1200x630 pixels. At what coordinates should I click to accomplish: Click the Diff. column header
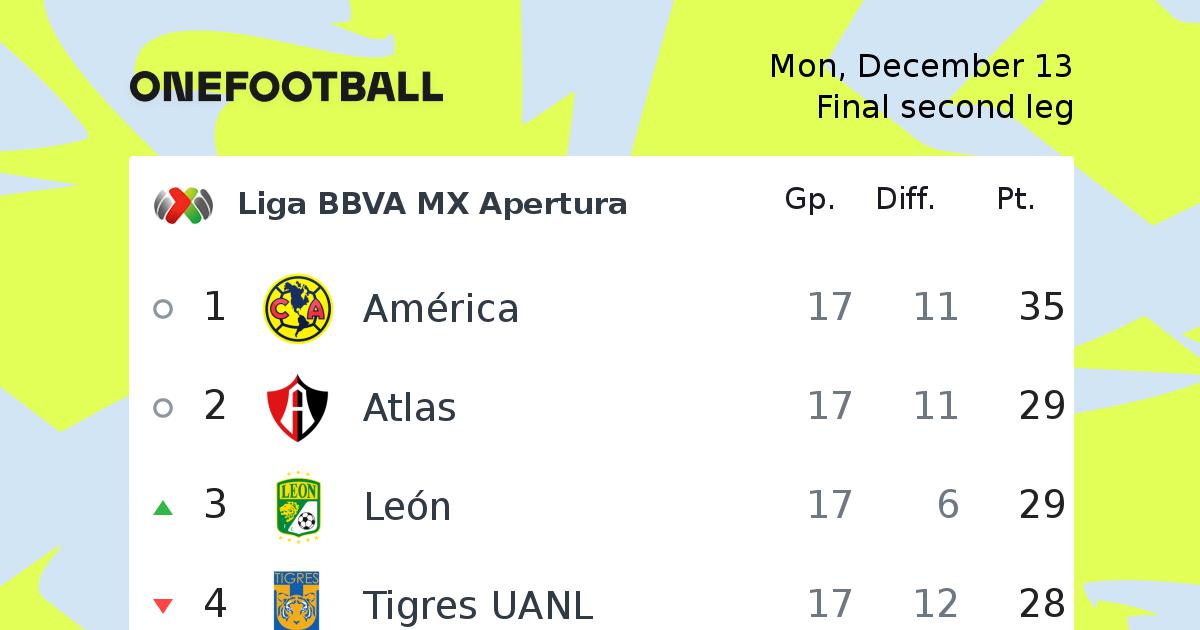(905, 200)
